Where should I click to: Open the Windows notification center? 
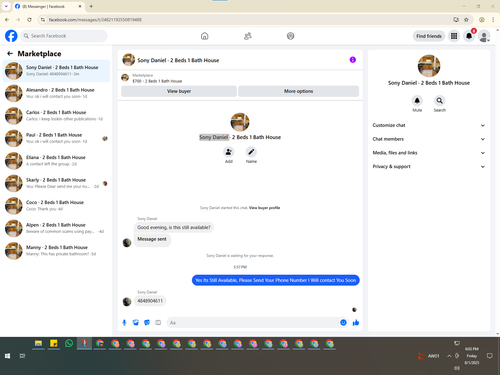pos(489,356)
